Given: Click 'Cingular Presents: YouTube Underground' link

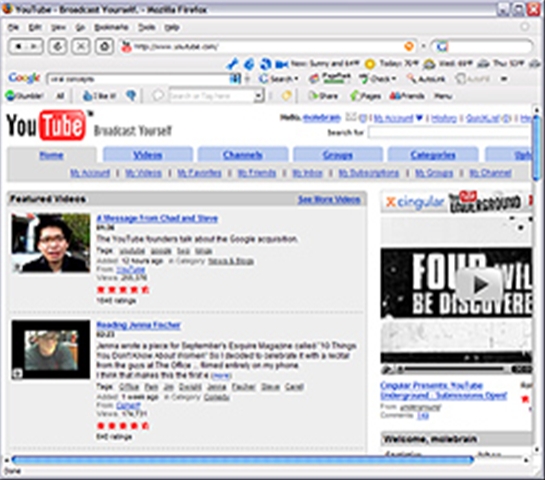Looking at the screenshot, I should [444, 391].
